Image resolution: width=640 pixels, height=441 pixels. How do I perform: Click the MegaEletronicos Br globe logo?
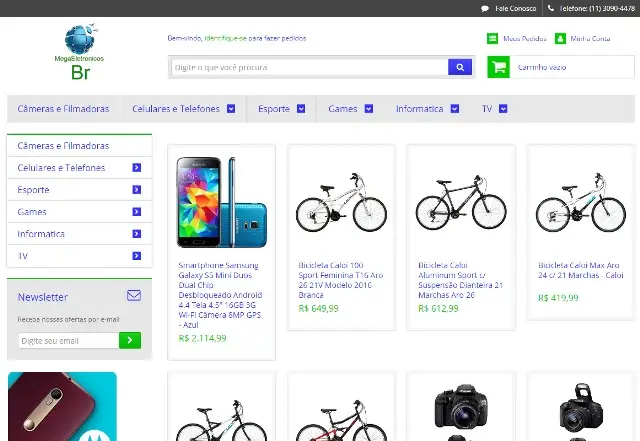[80, 52]
